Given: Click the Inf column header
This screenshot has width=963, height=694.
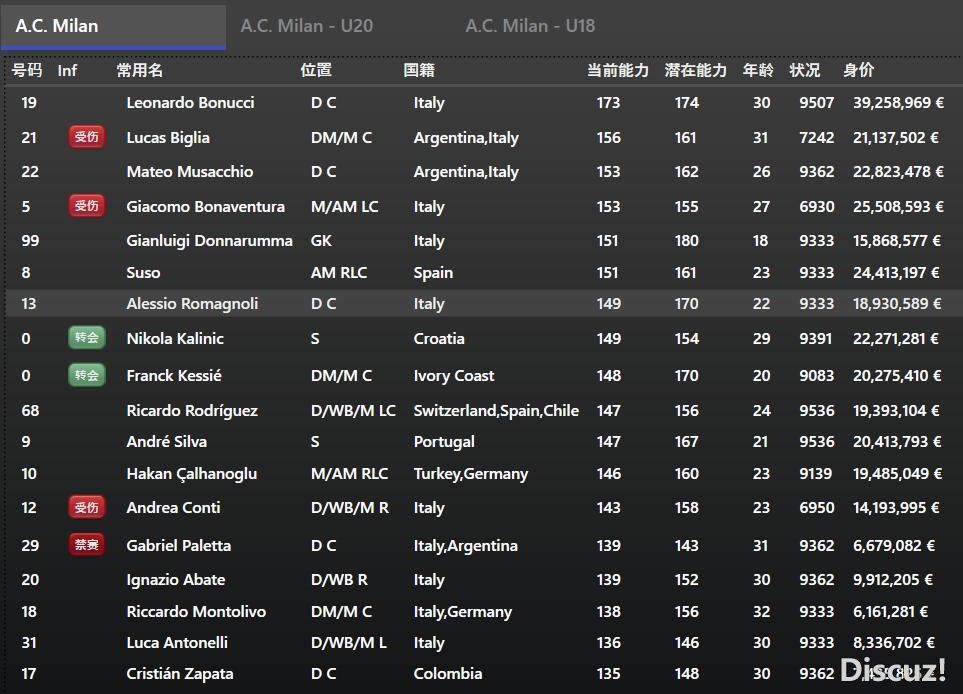Looking at the screenshot, I should (x=67, y=71).
